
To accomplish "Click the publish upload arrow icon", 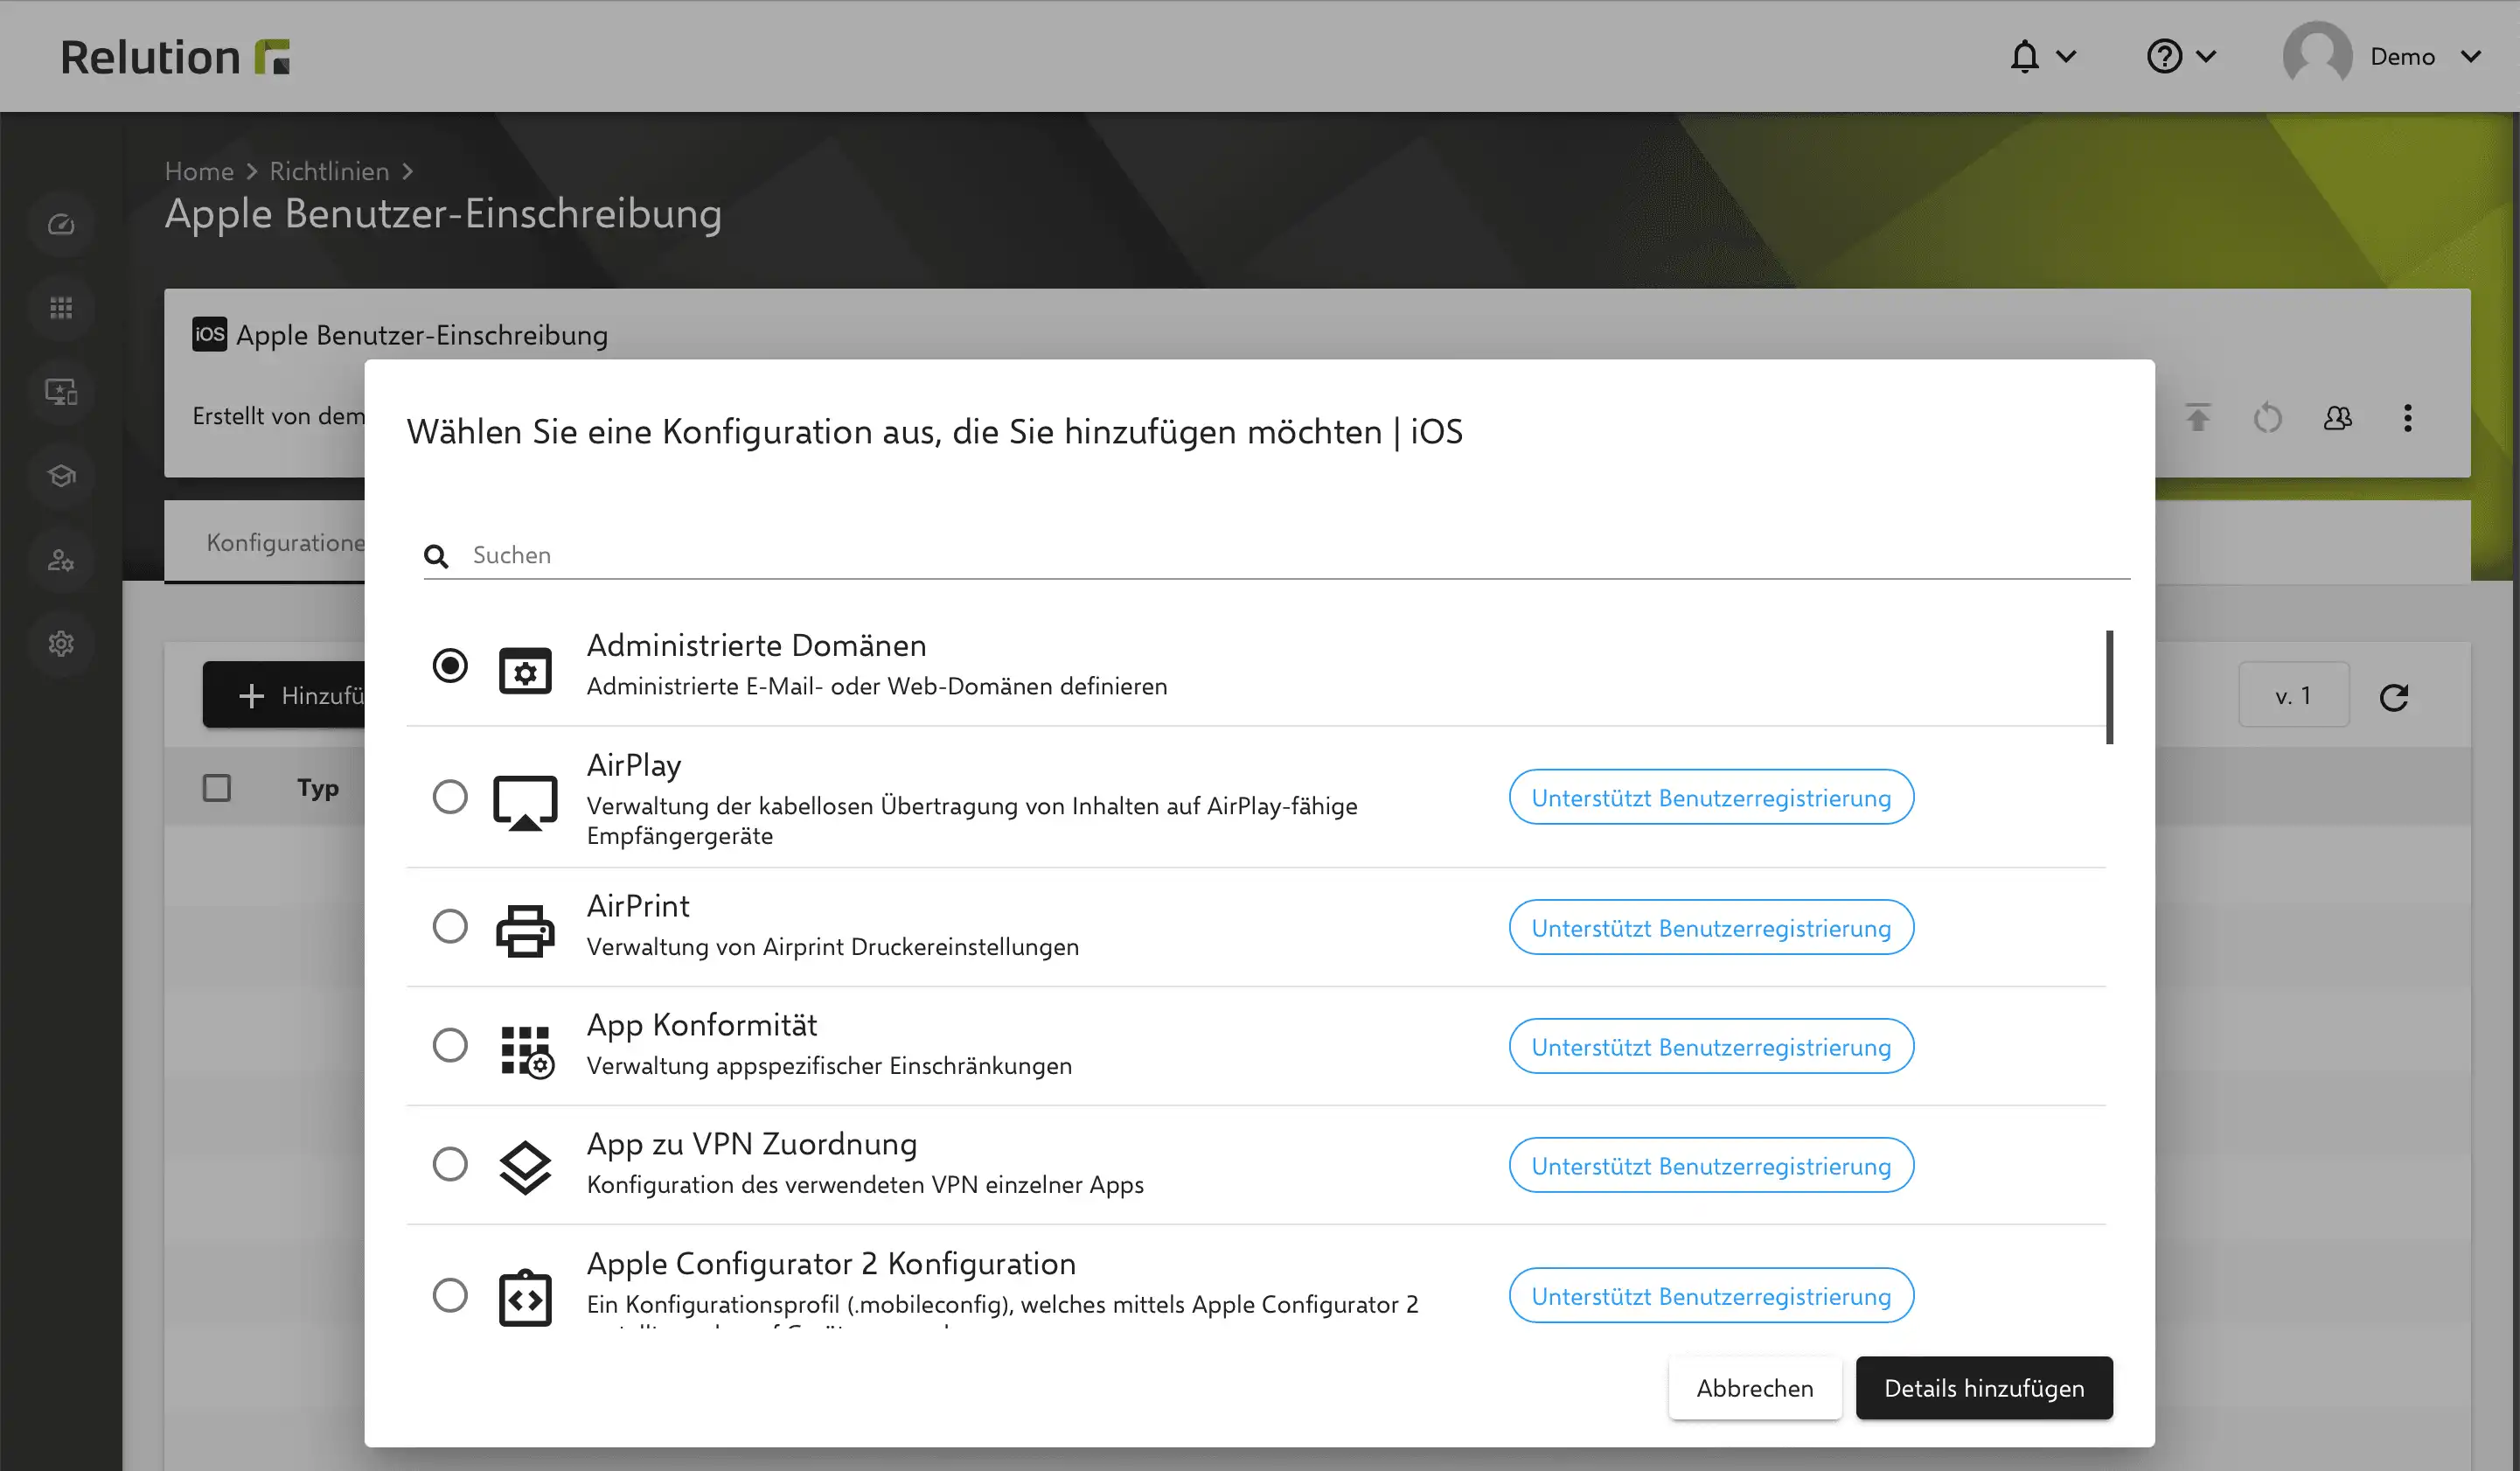I will point(2197,417).
